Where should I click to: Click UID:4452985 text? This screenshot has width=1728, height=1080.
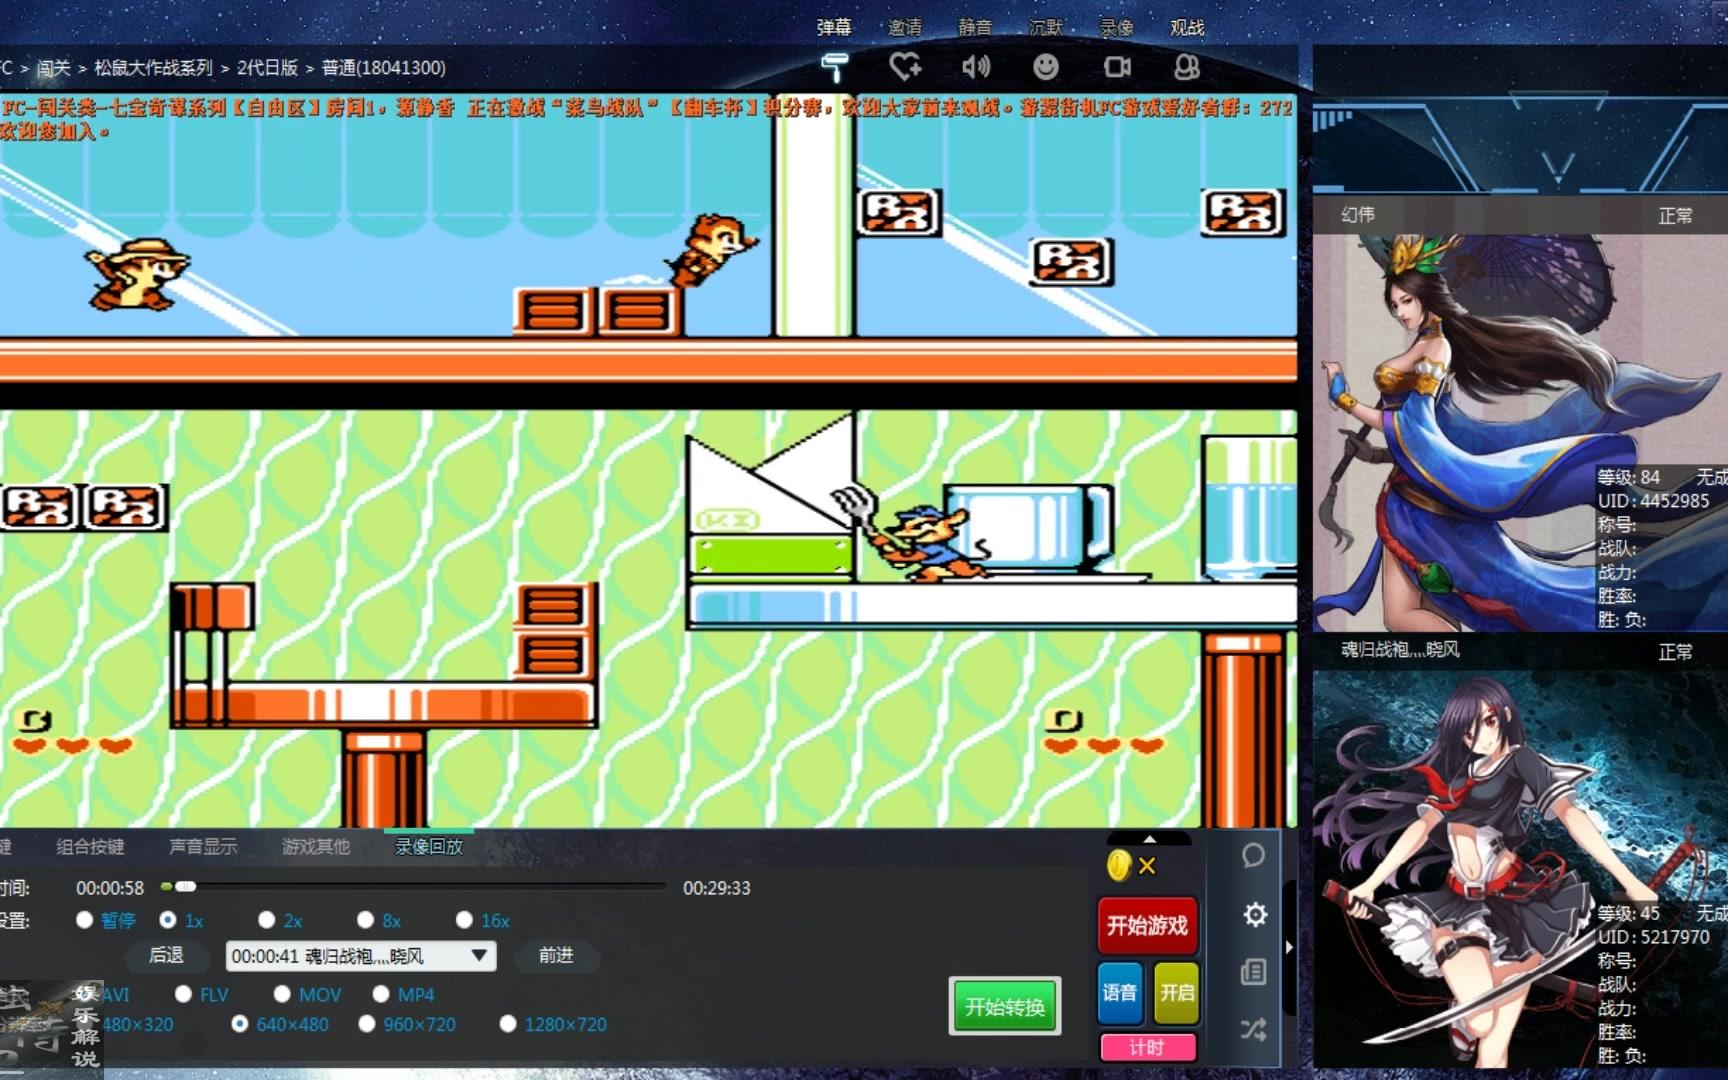pos(1653,501)
